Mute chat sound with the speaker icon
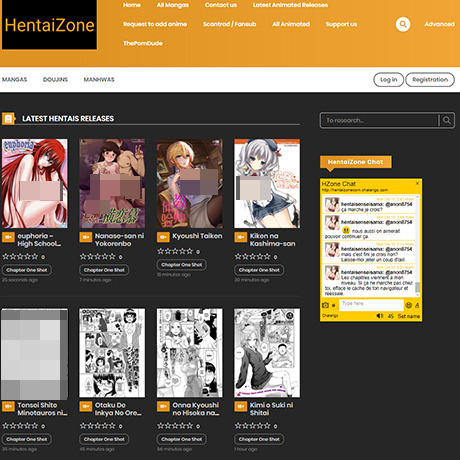460x460 pixels. click(380, 316)
